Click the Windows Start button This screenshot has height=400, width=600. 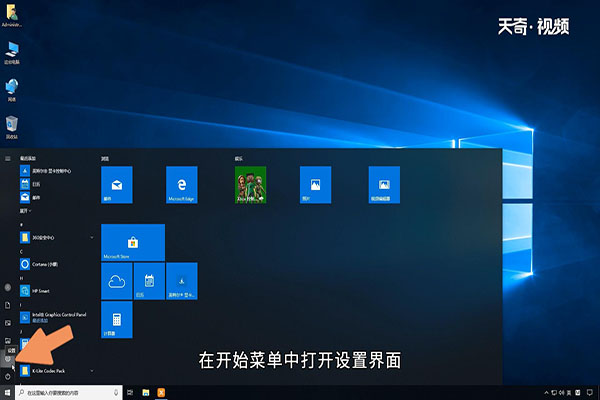7,393
